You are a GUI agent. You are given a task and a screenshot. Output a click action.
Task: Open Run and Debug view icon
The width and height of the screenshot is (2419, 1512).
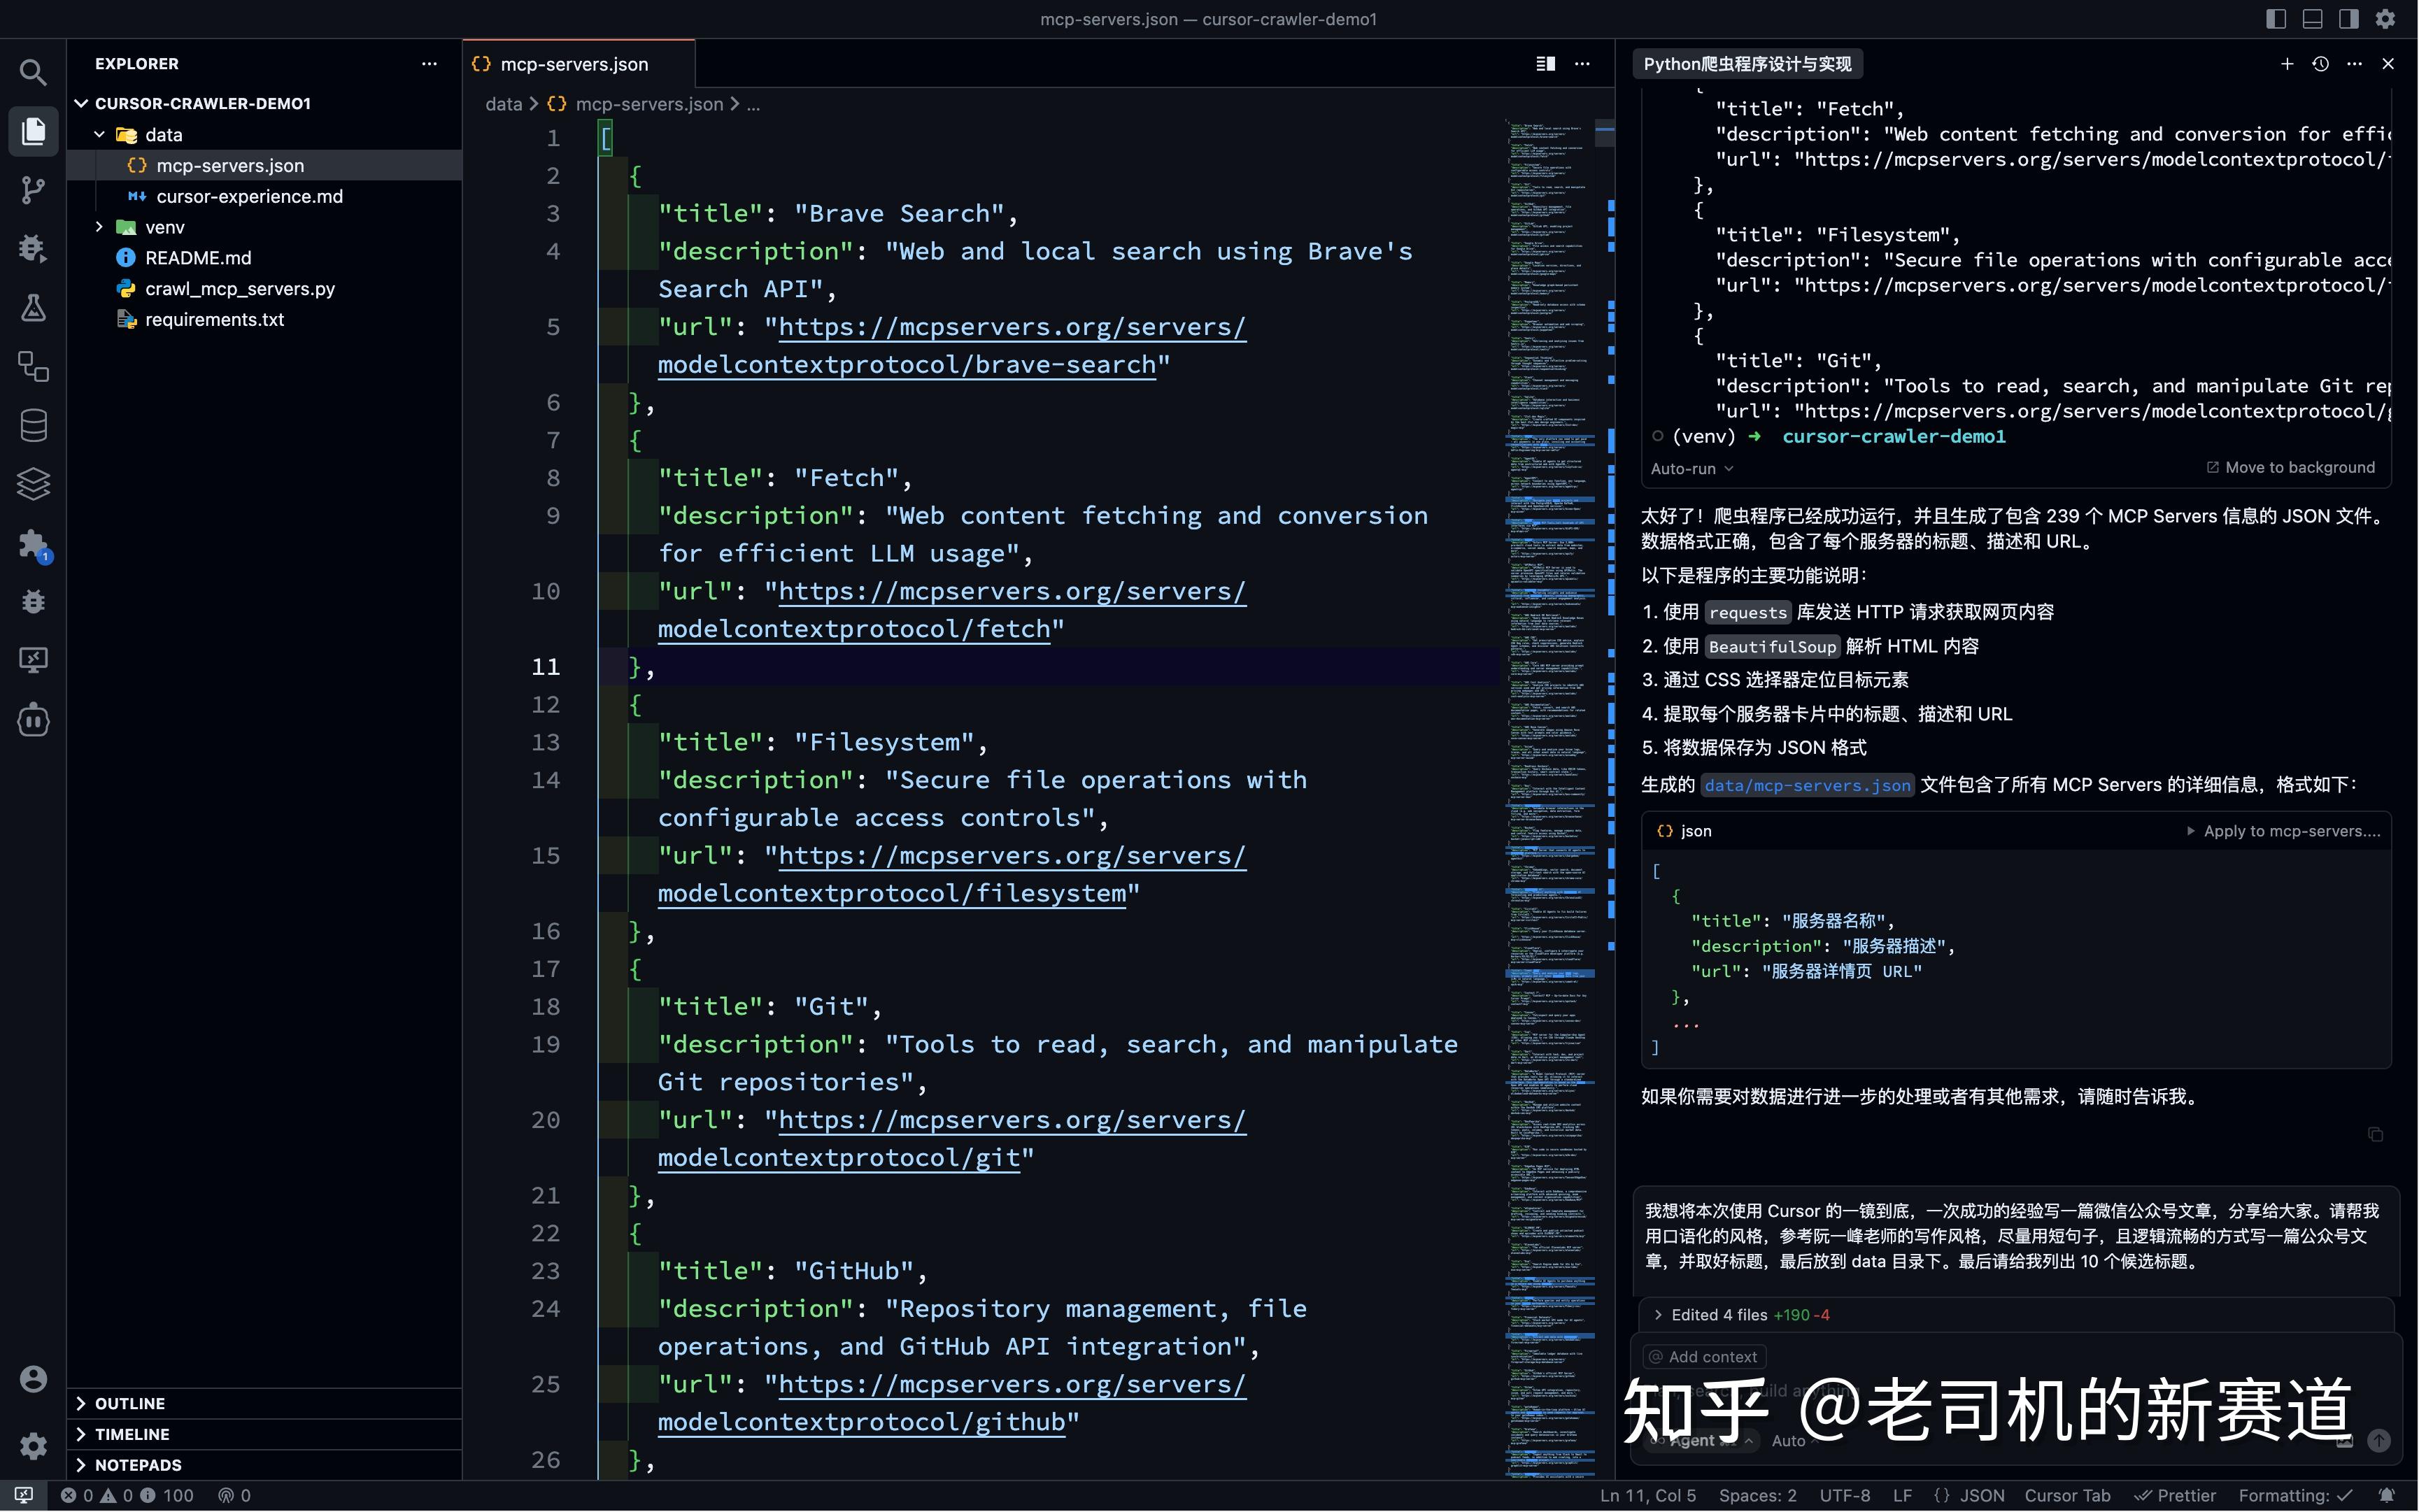(x=33, y=248)
